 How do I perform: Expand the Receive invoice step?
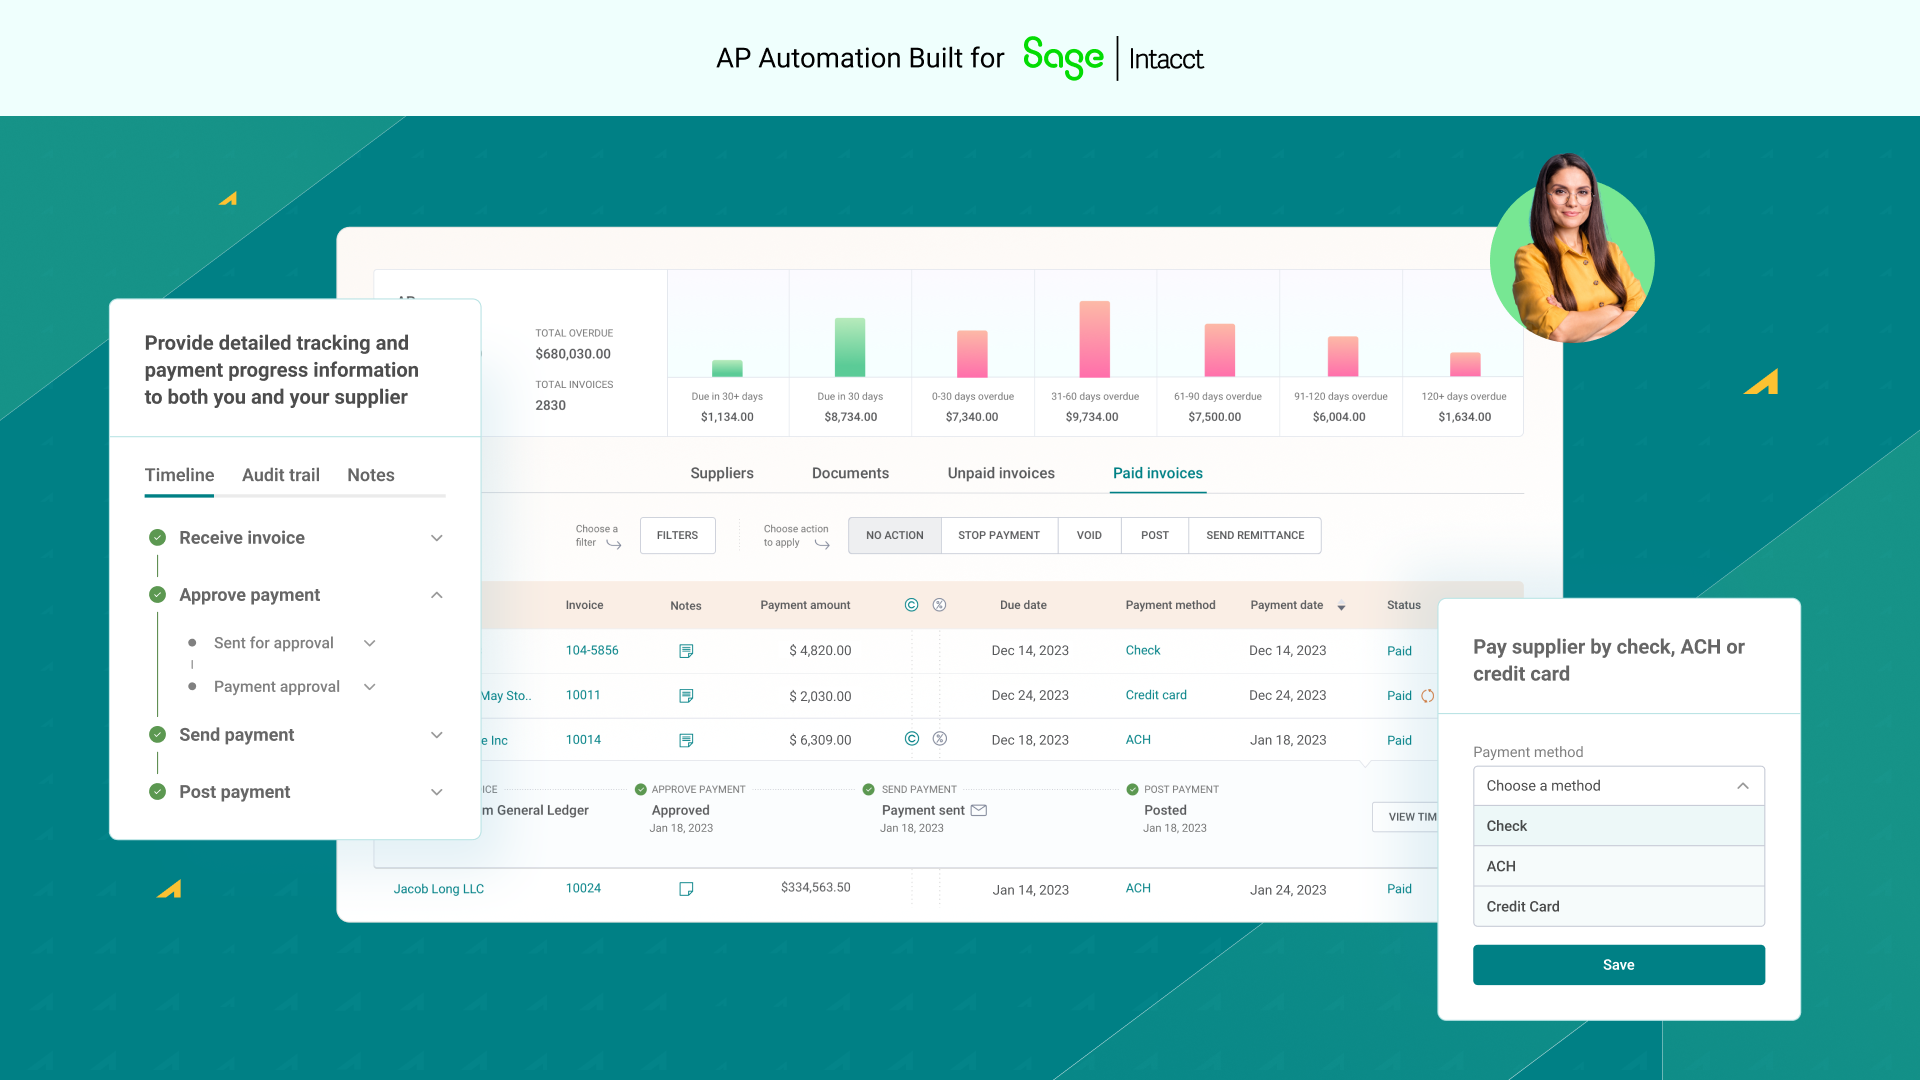(x=437, y=538)
